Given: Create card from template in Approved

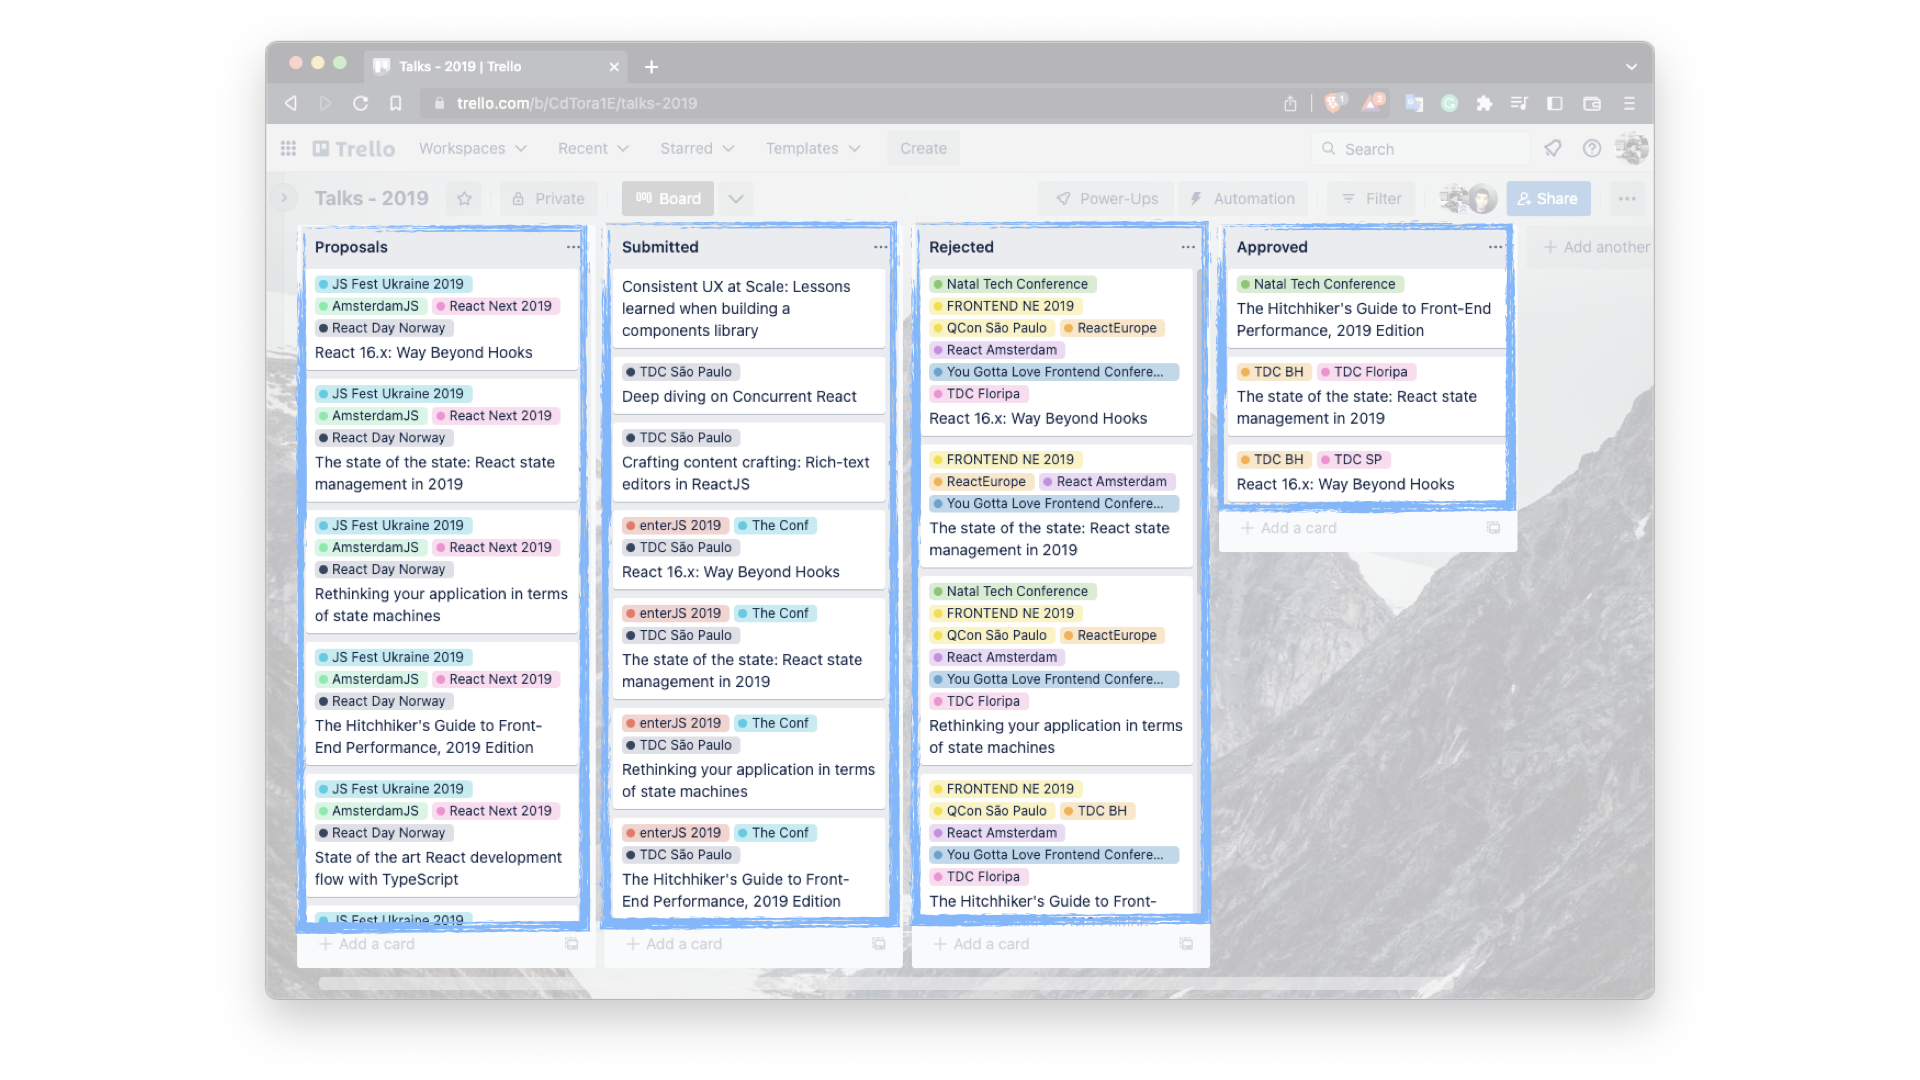Looking at the screenshot, I should tap(1493, 528).
